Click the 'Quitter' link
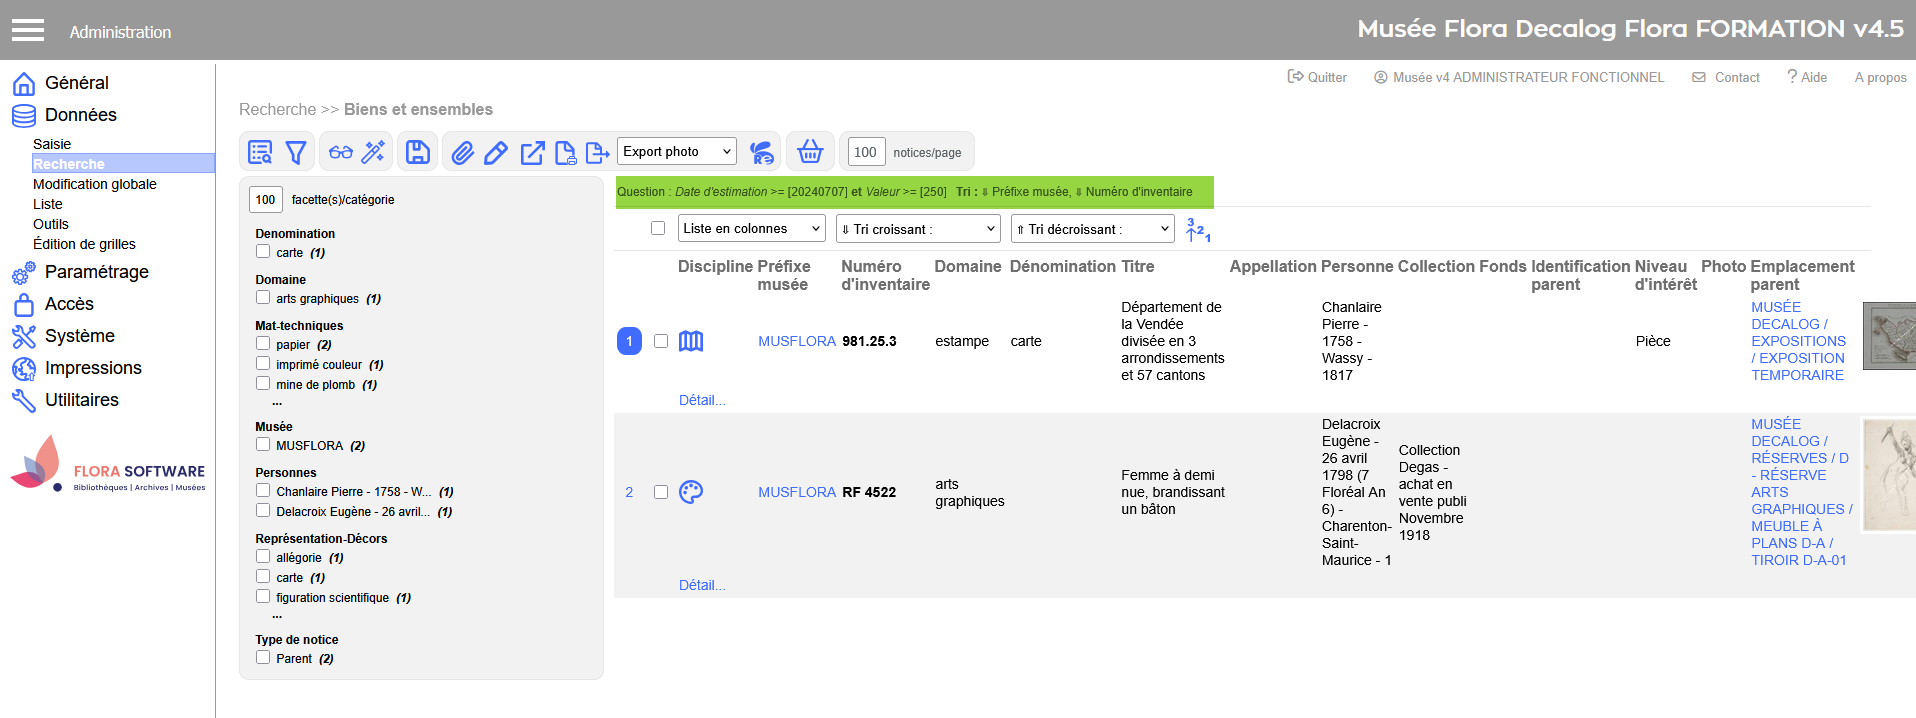1916x718 pixels. pos(1317,77)
